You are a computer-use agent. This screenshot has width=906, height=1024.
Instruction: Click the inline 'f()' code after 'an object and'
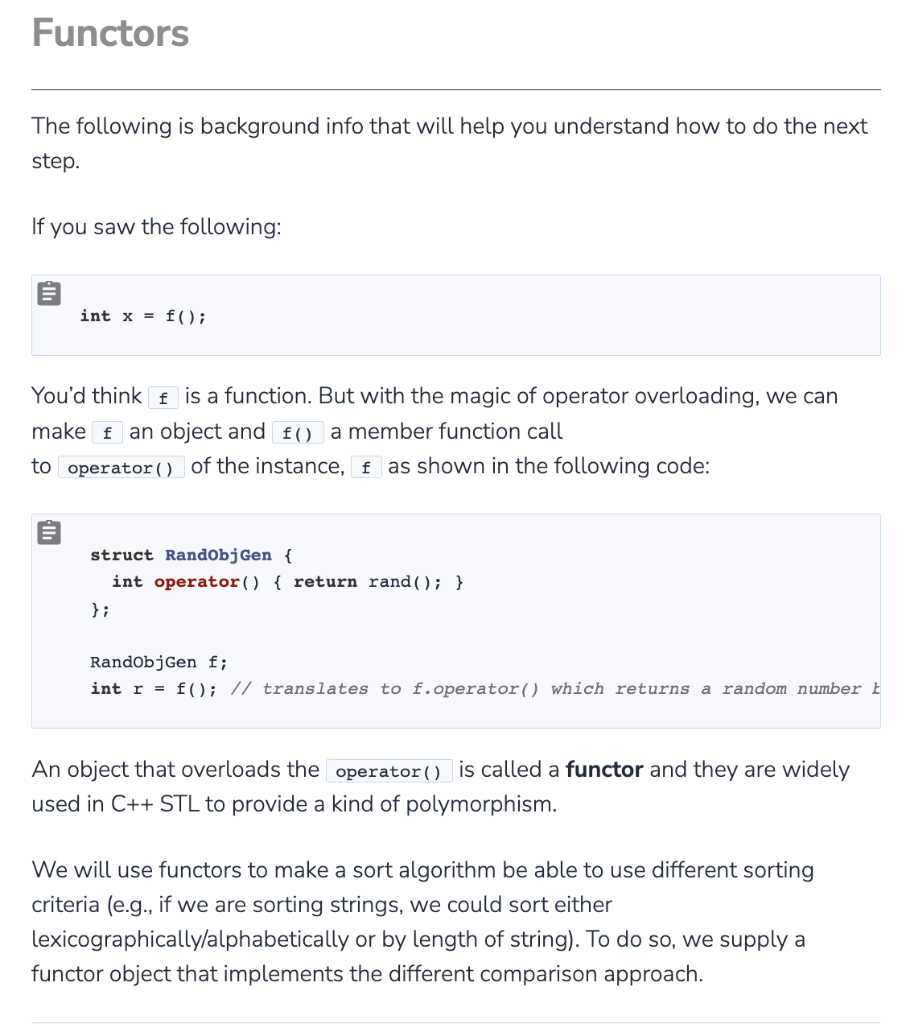(297, 433)
